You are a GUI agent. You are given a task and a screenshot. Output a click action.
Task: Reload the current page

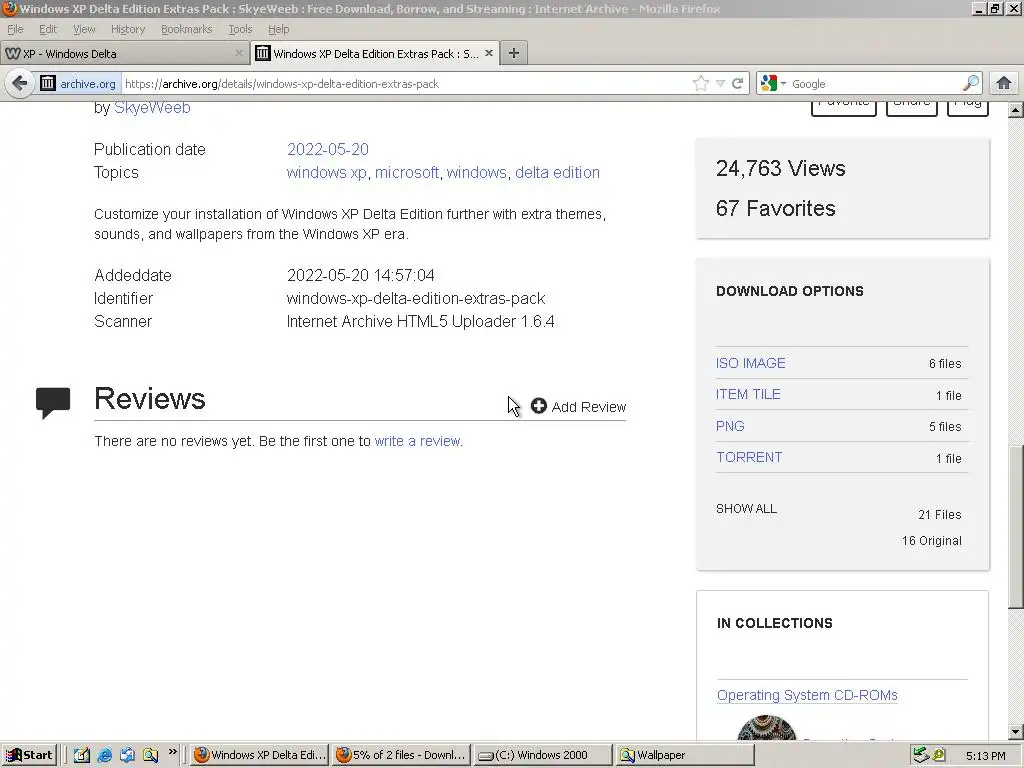point(737,84)
